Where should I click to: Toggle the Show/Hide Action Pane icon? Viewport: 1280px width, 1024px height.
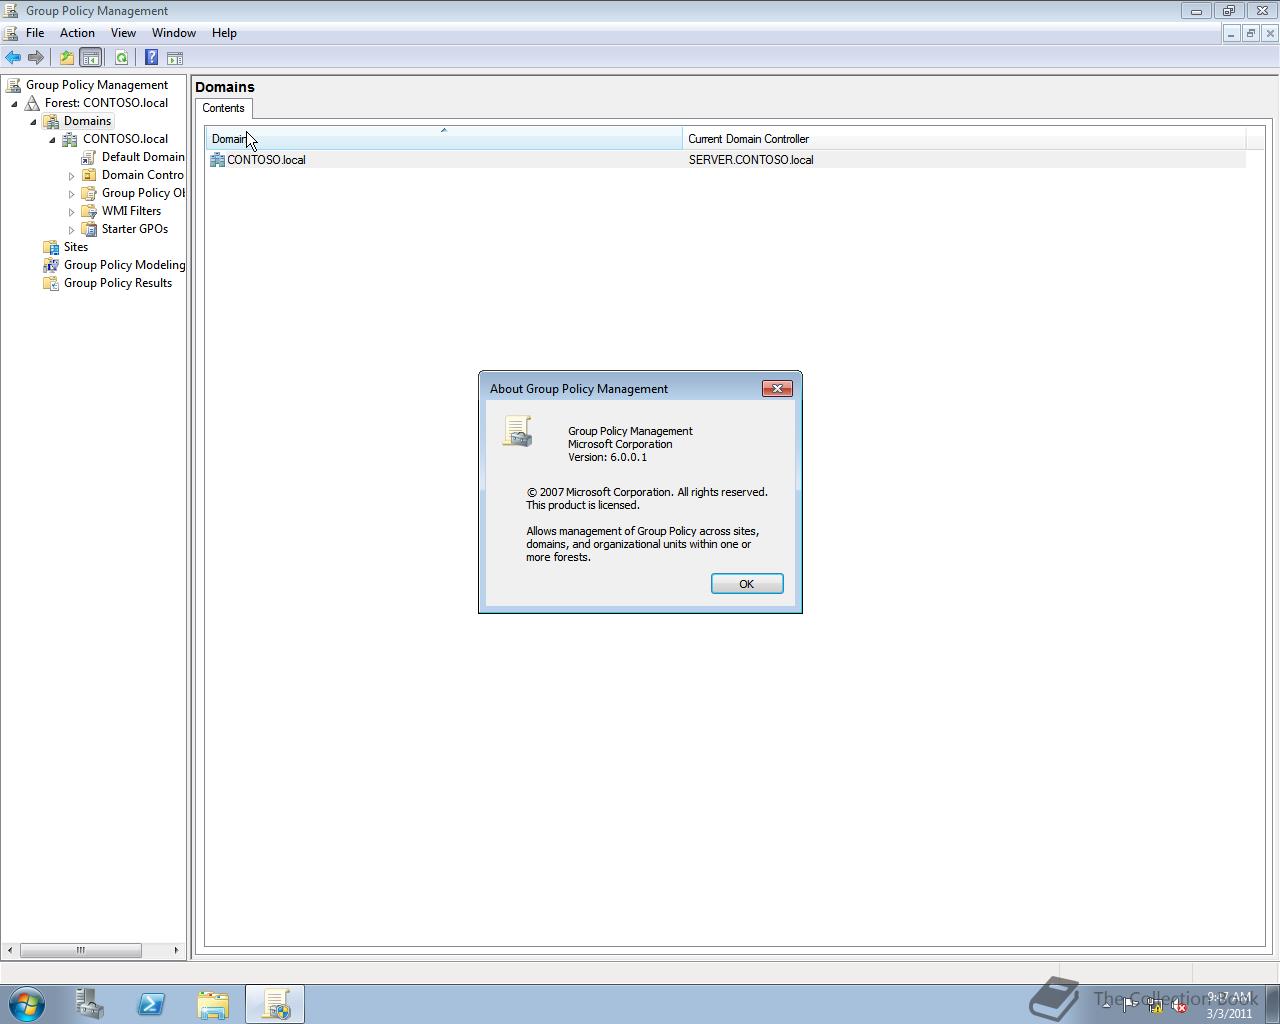[175, 58]
